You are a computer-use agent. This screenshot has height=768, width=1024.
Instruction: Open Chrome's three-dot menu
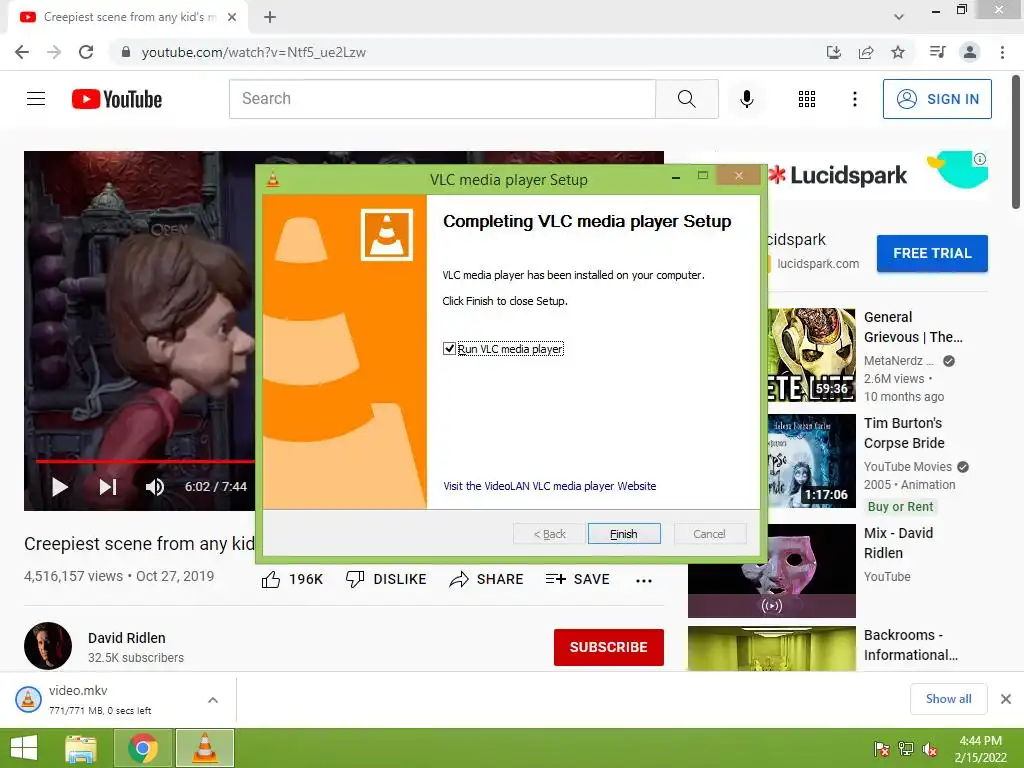pyautogui.click(x=1002, y=52)
